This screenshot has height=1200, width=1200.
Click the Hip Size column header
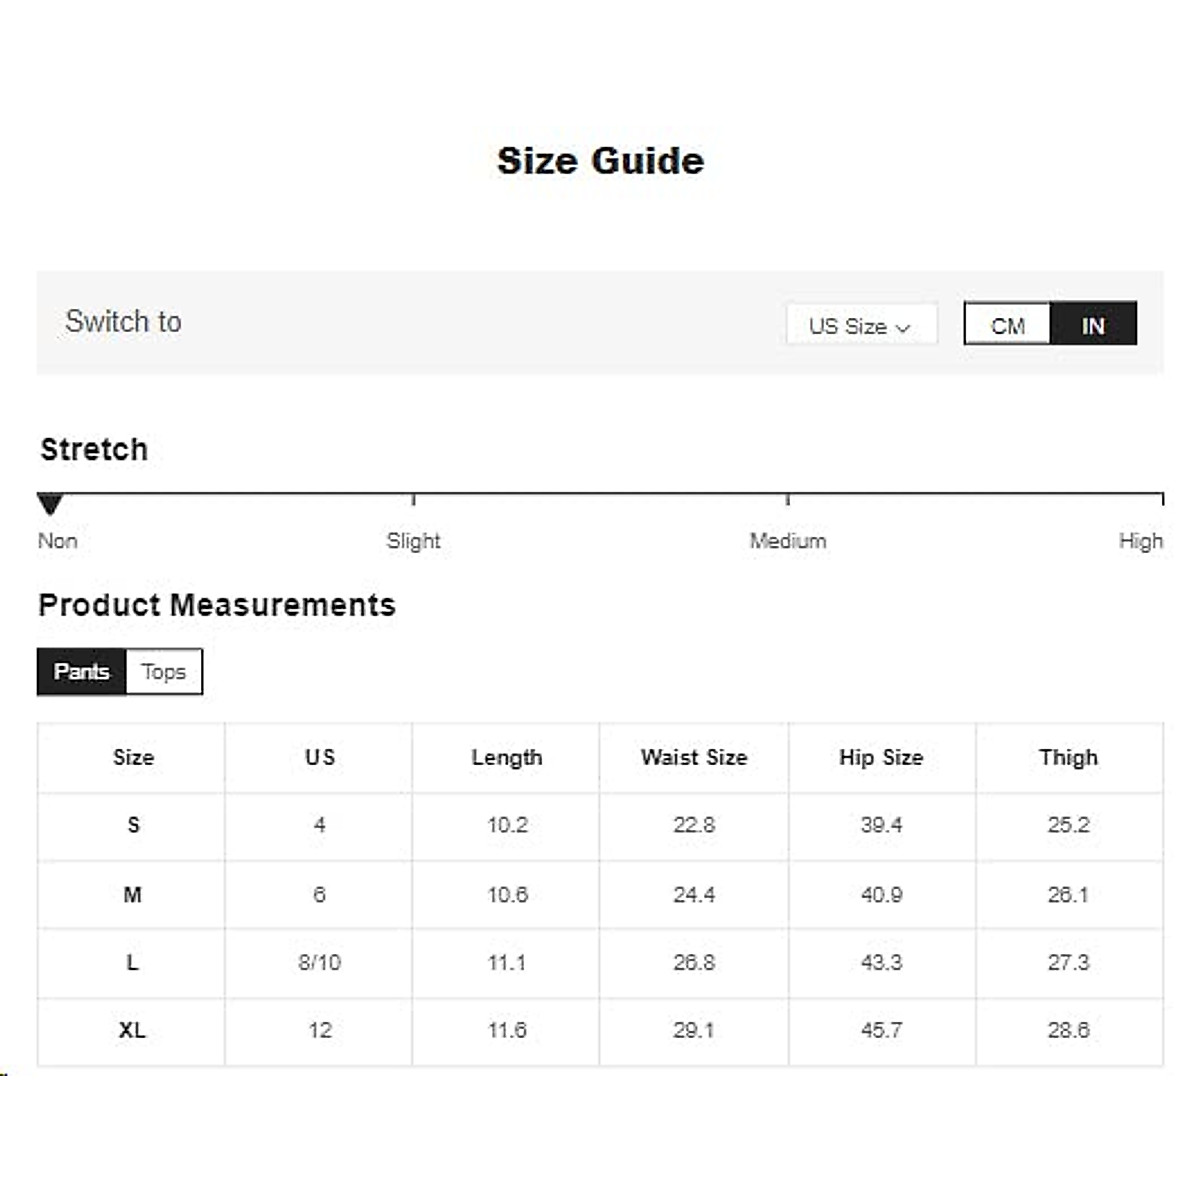[x=881, y=758]
